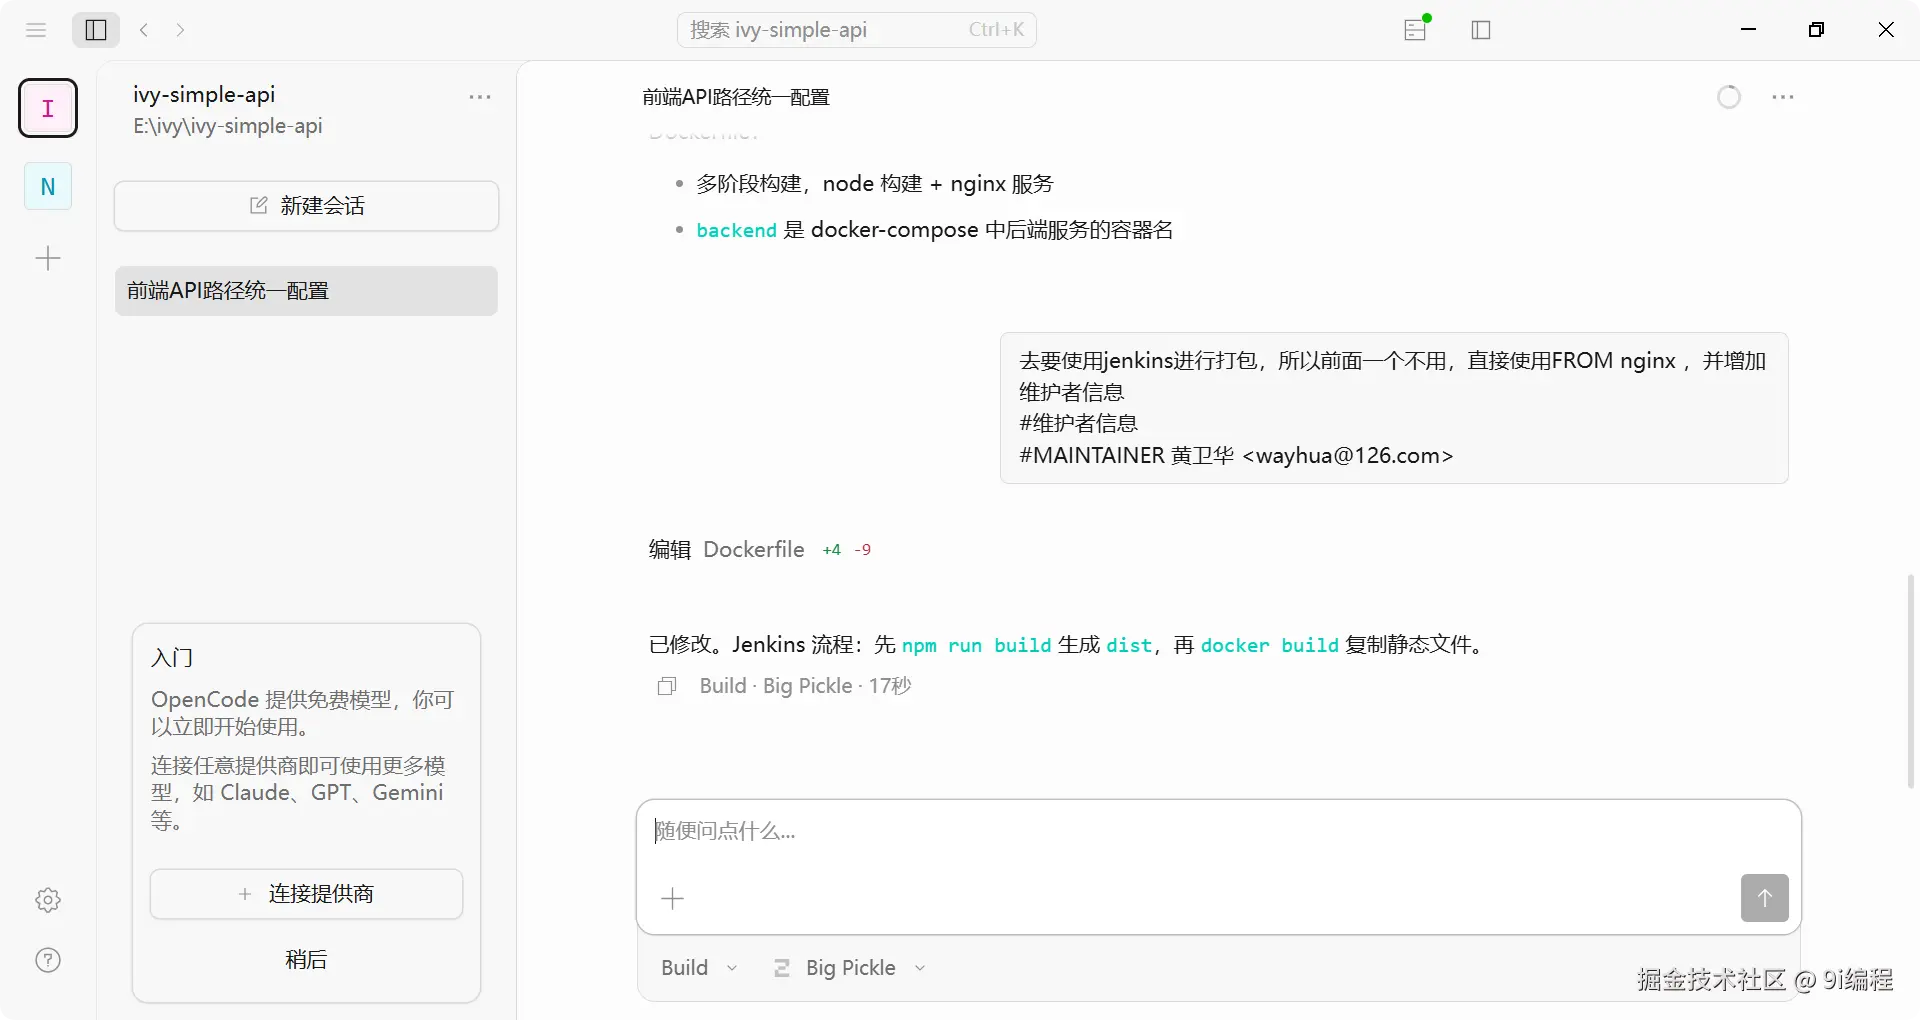1920x1020 pixels.
Task: Send message with up-arrow button
Action: click(x=1765, y=898)
